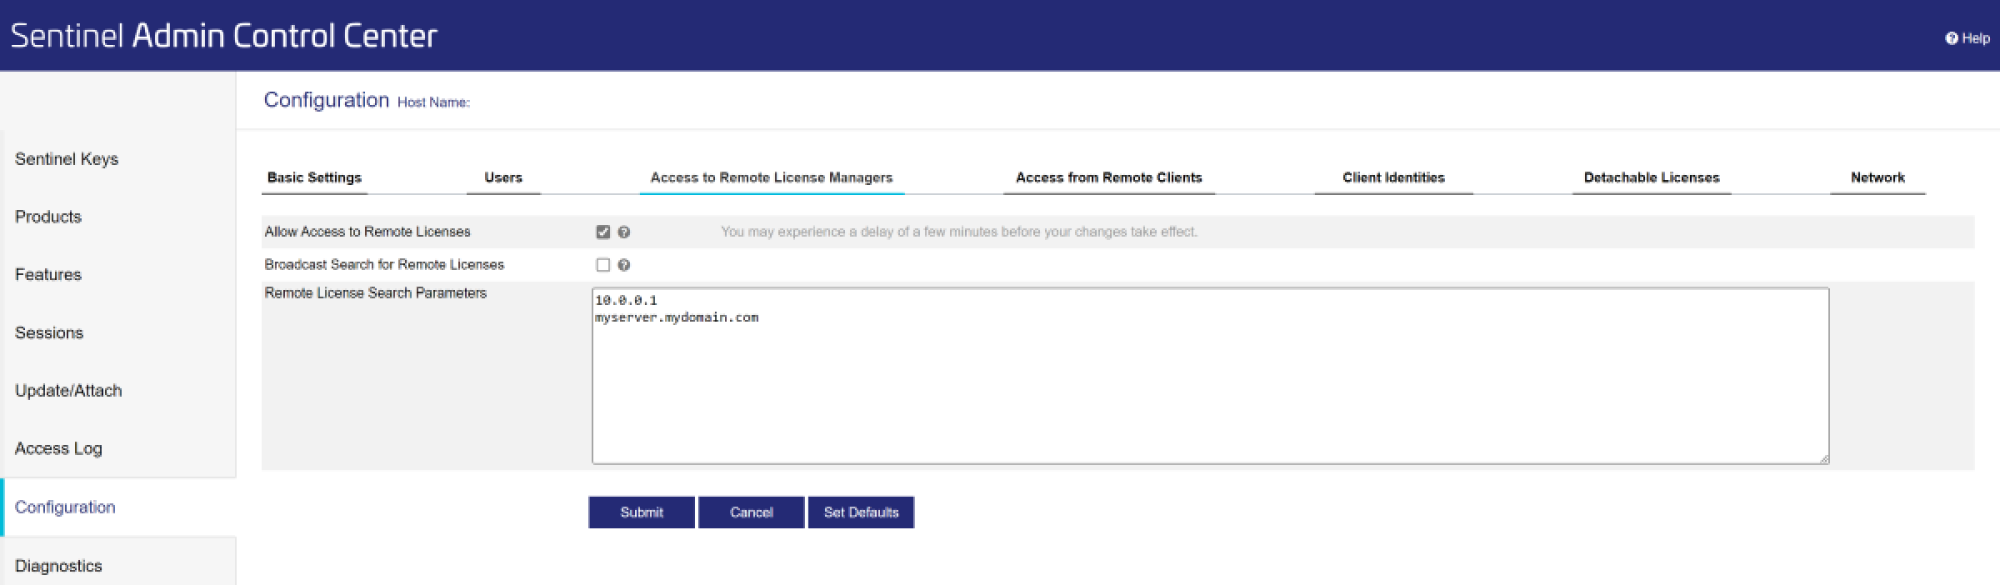The width and height of the screenshot is (2000, 585).
Task: Open the Client Identities tab
Action: coord(1393,178)
